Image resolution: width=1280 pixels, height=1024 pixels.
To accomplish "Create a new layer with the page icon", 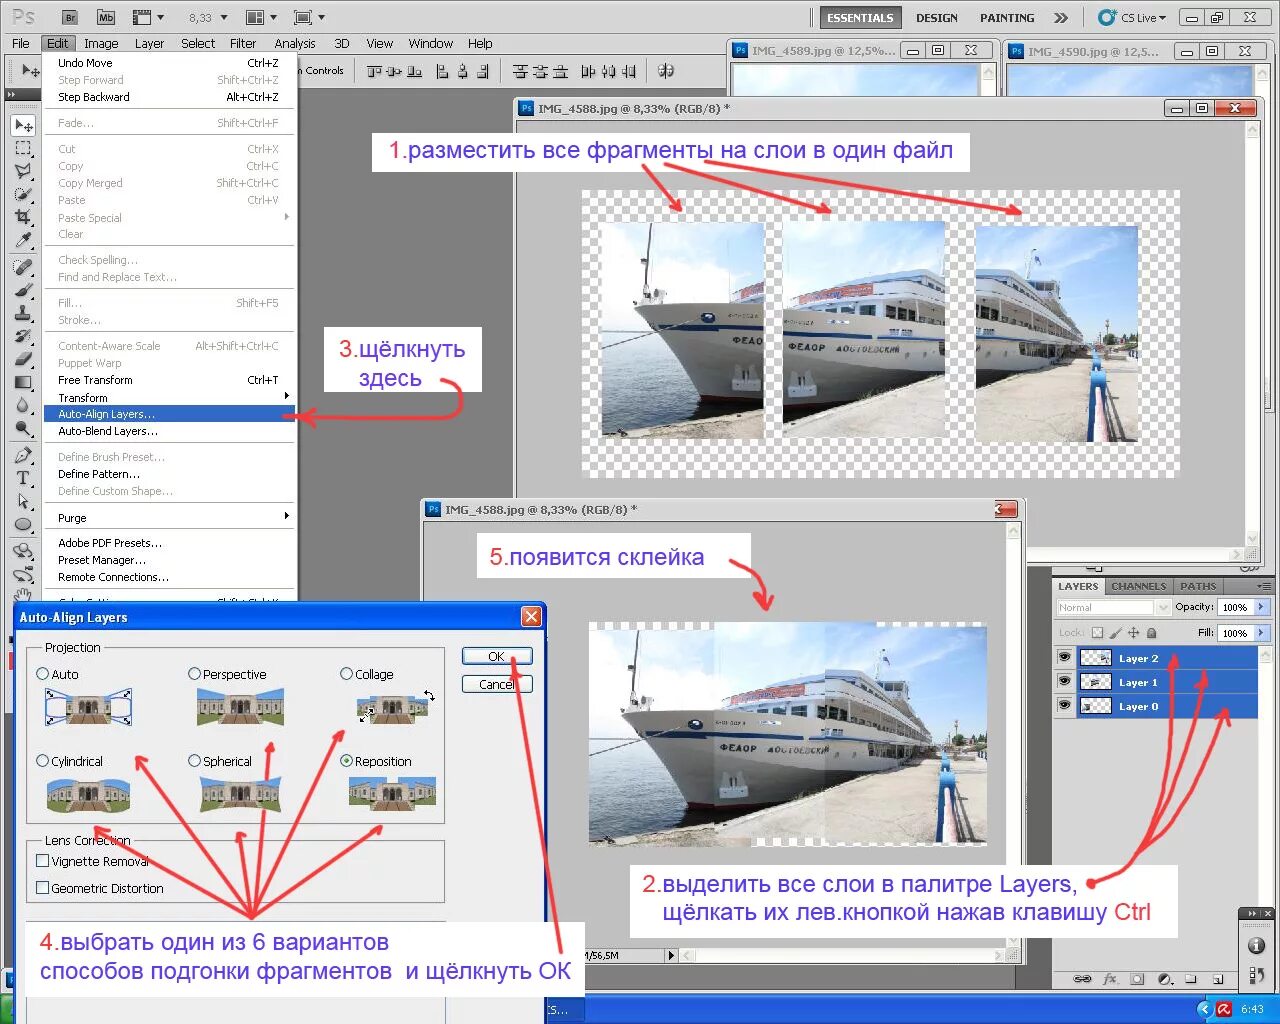I will (x=1218, y=979).
